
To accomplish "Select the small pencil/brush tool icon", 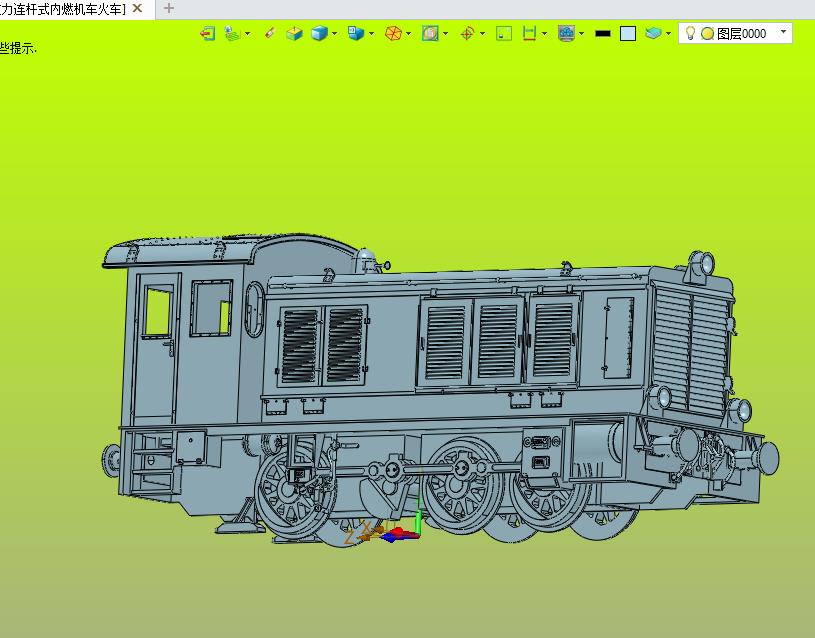I will click(x=269, y=34).
